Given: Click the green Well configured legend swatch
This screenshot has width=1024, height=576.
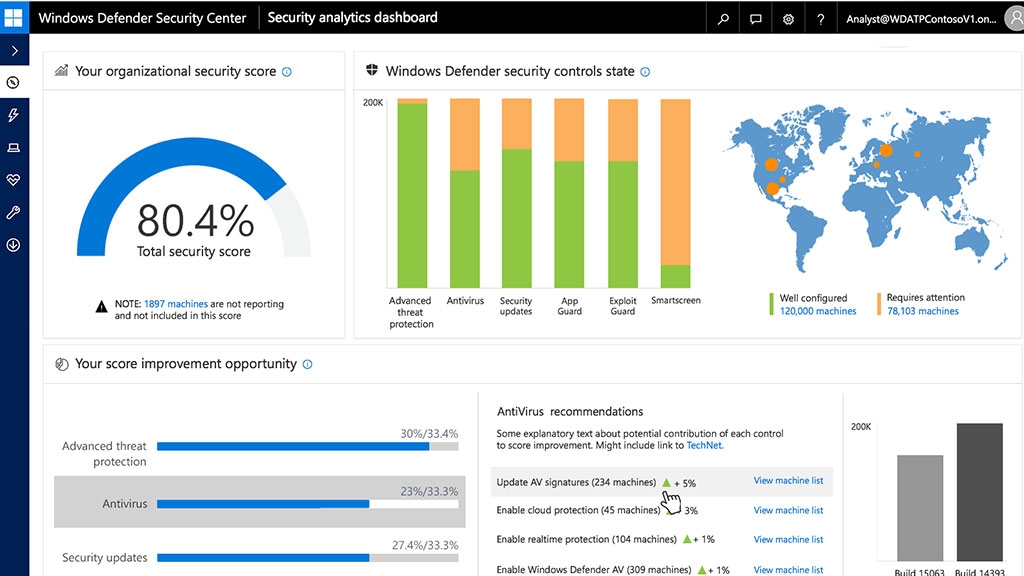Looking at the screenshot, I should click(771, 304).
